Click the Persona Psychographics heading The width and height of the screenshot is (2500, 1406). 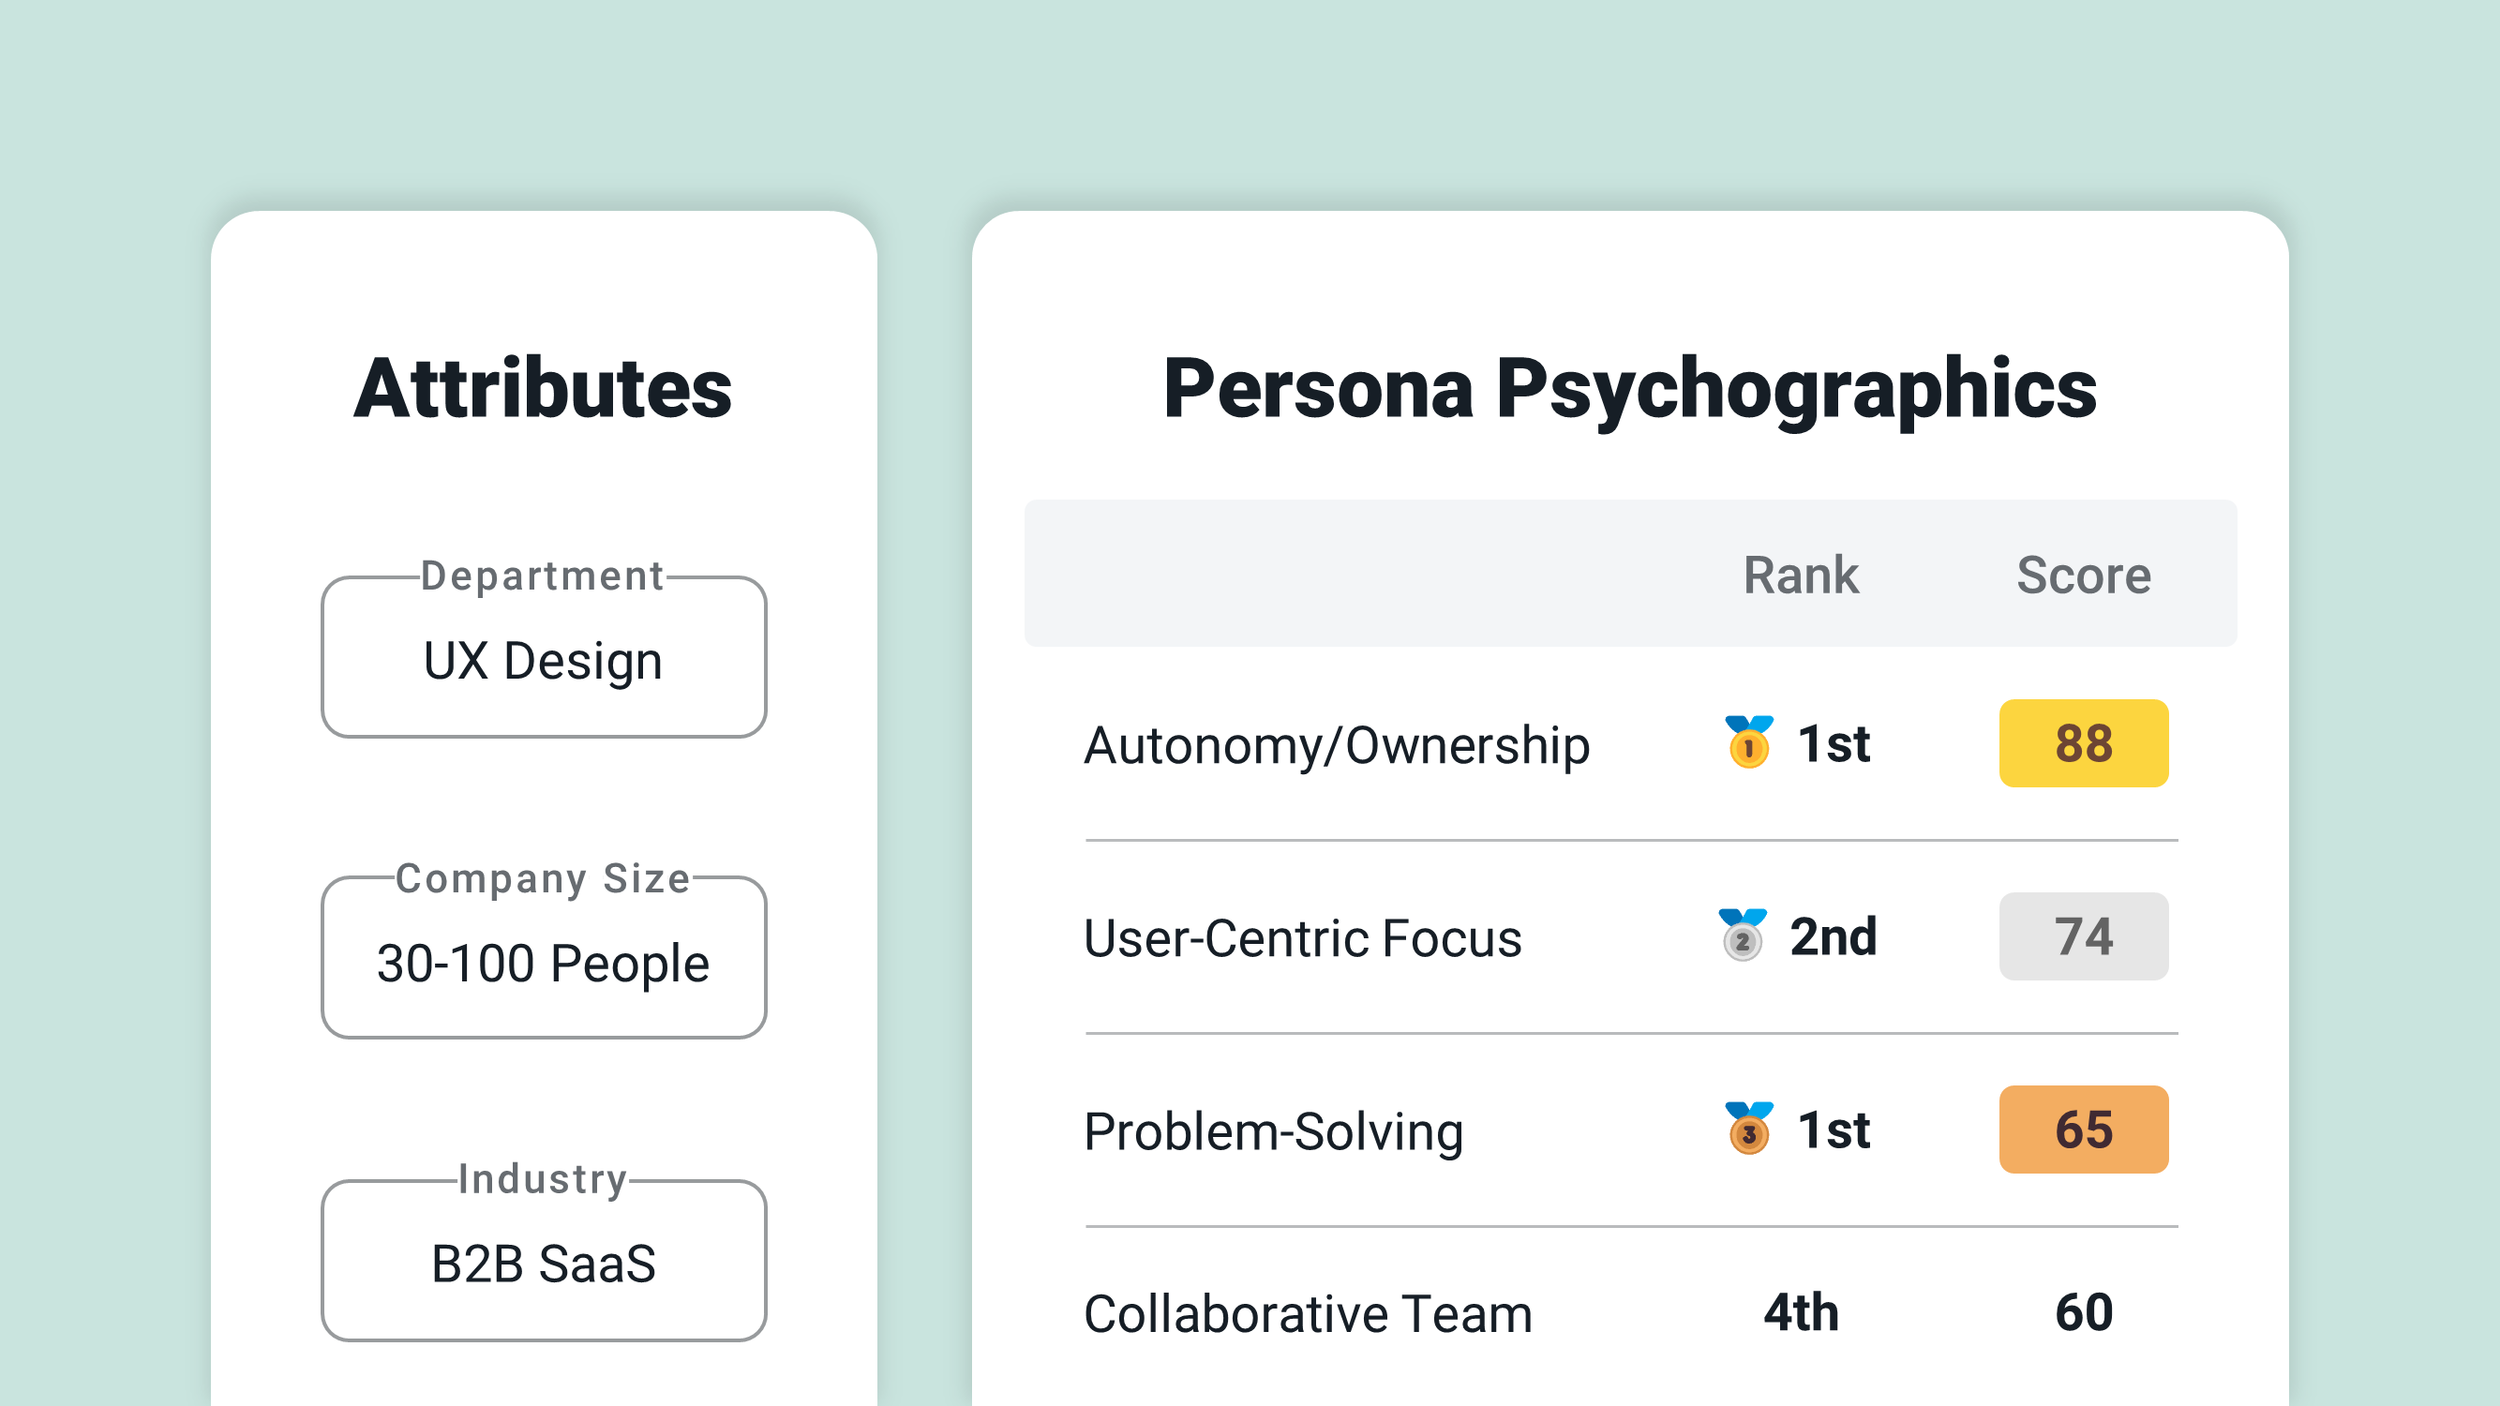[x=1630, y=390]
